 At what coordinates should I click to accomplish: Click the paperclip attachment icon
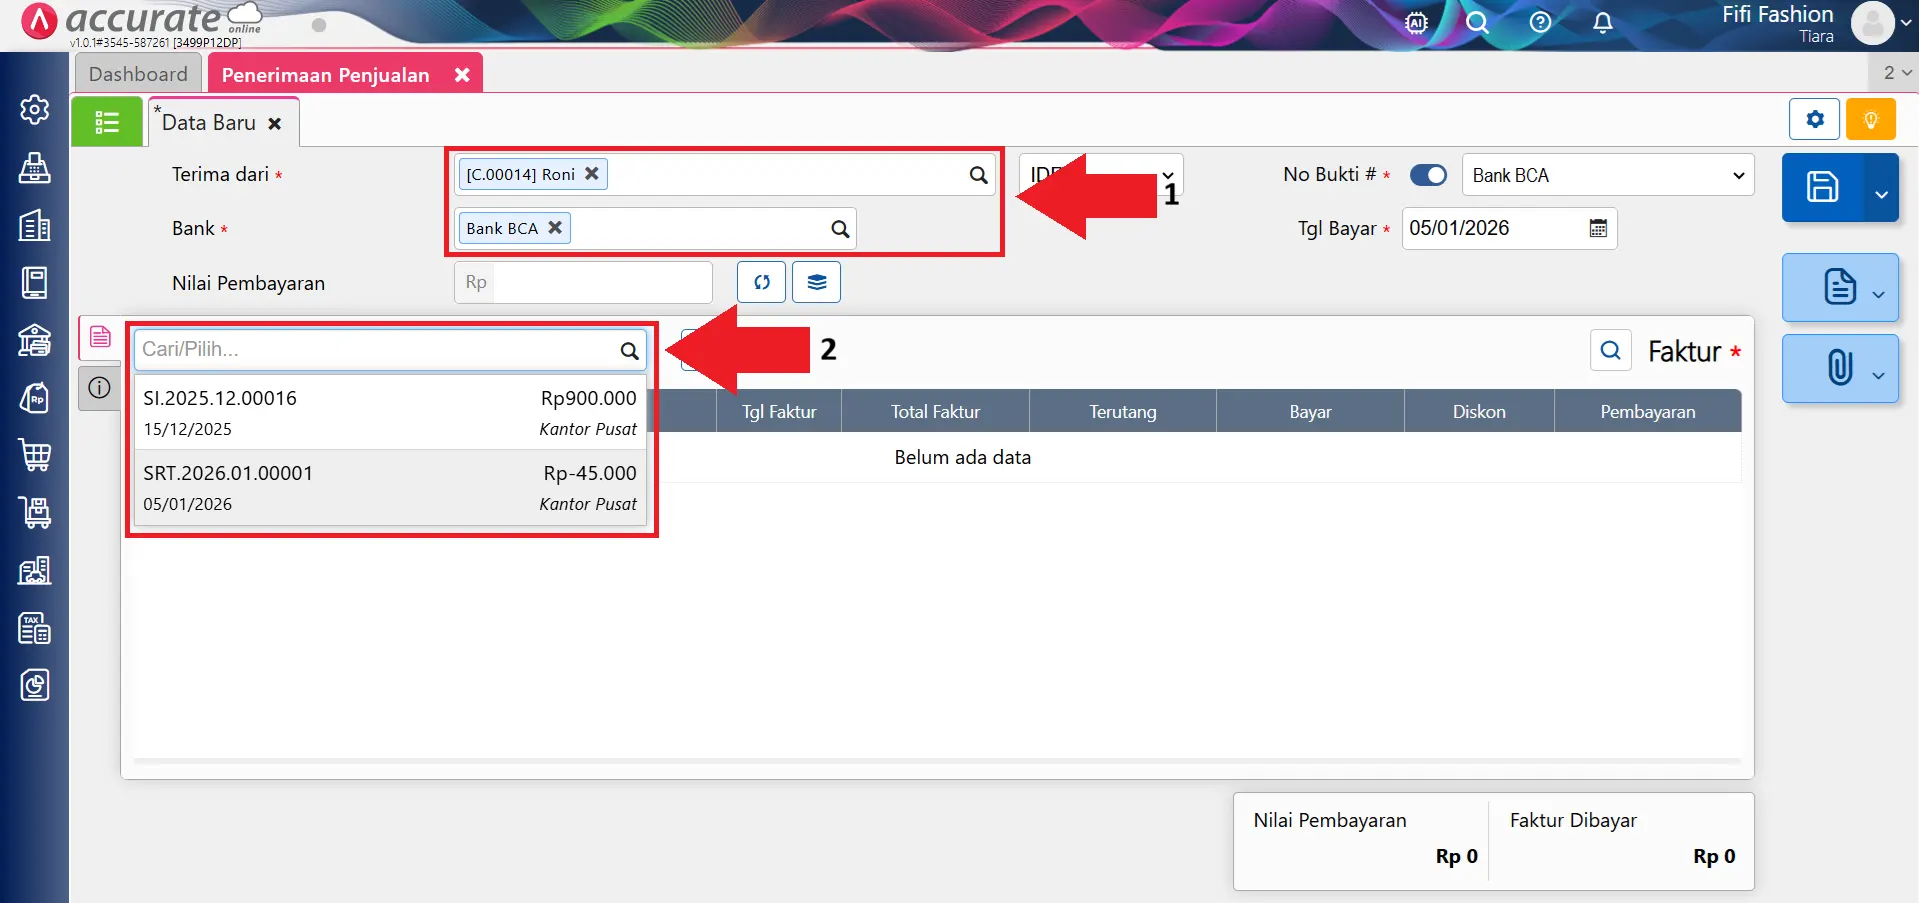tap(1838, 368)
